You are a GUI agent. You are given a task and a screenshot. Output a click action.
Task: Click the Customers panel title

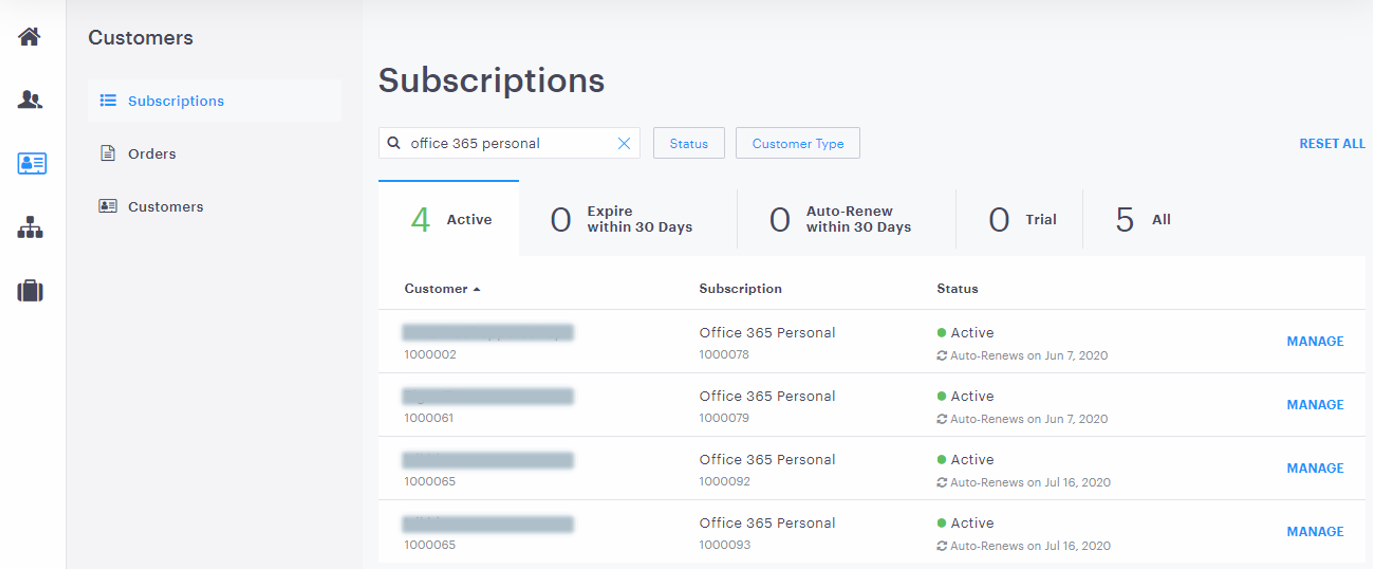click(x=141, y=38)
